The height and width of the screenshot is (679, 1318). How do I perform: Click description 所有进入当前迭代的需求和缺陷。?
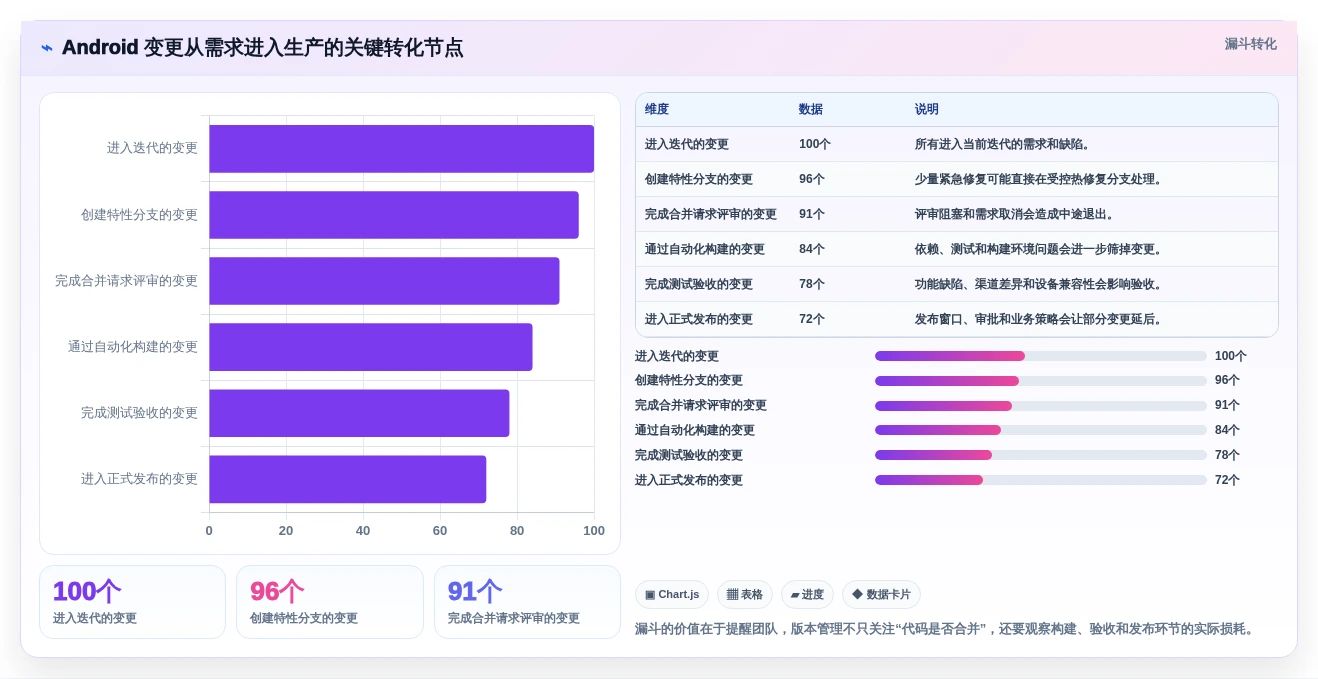pos(1005,144)
